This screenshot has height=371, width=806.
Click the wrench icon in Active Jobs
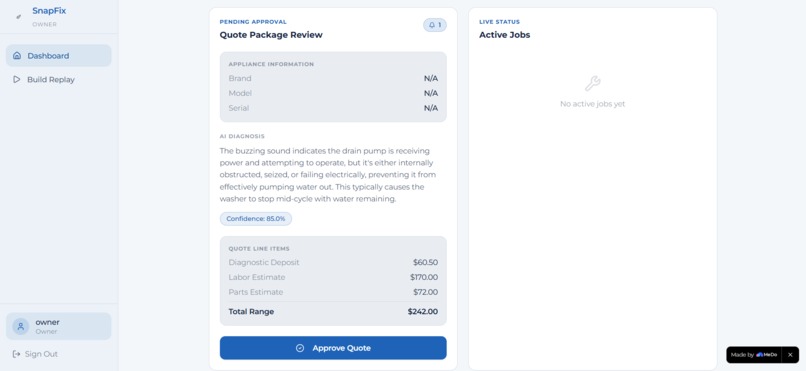593,84
